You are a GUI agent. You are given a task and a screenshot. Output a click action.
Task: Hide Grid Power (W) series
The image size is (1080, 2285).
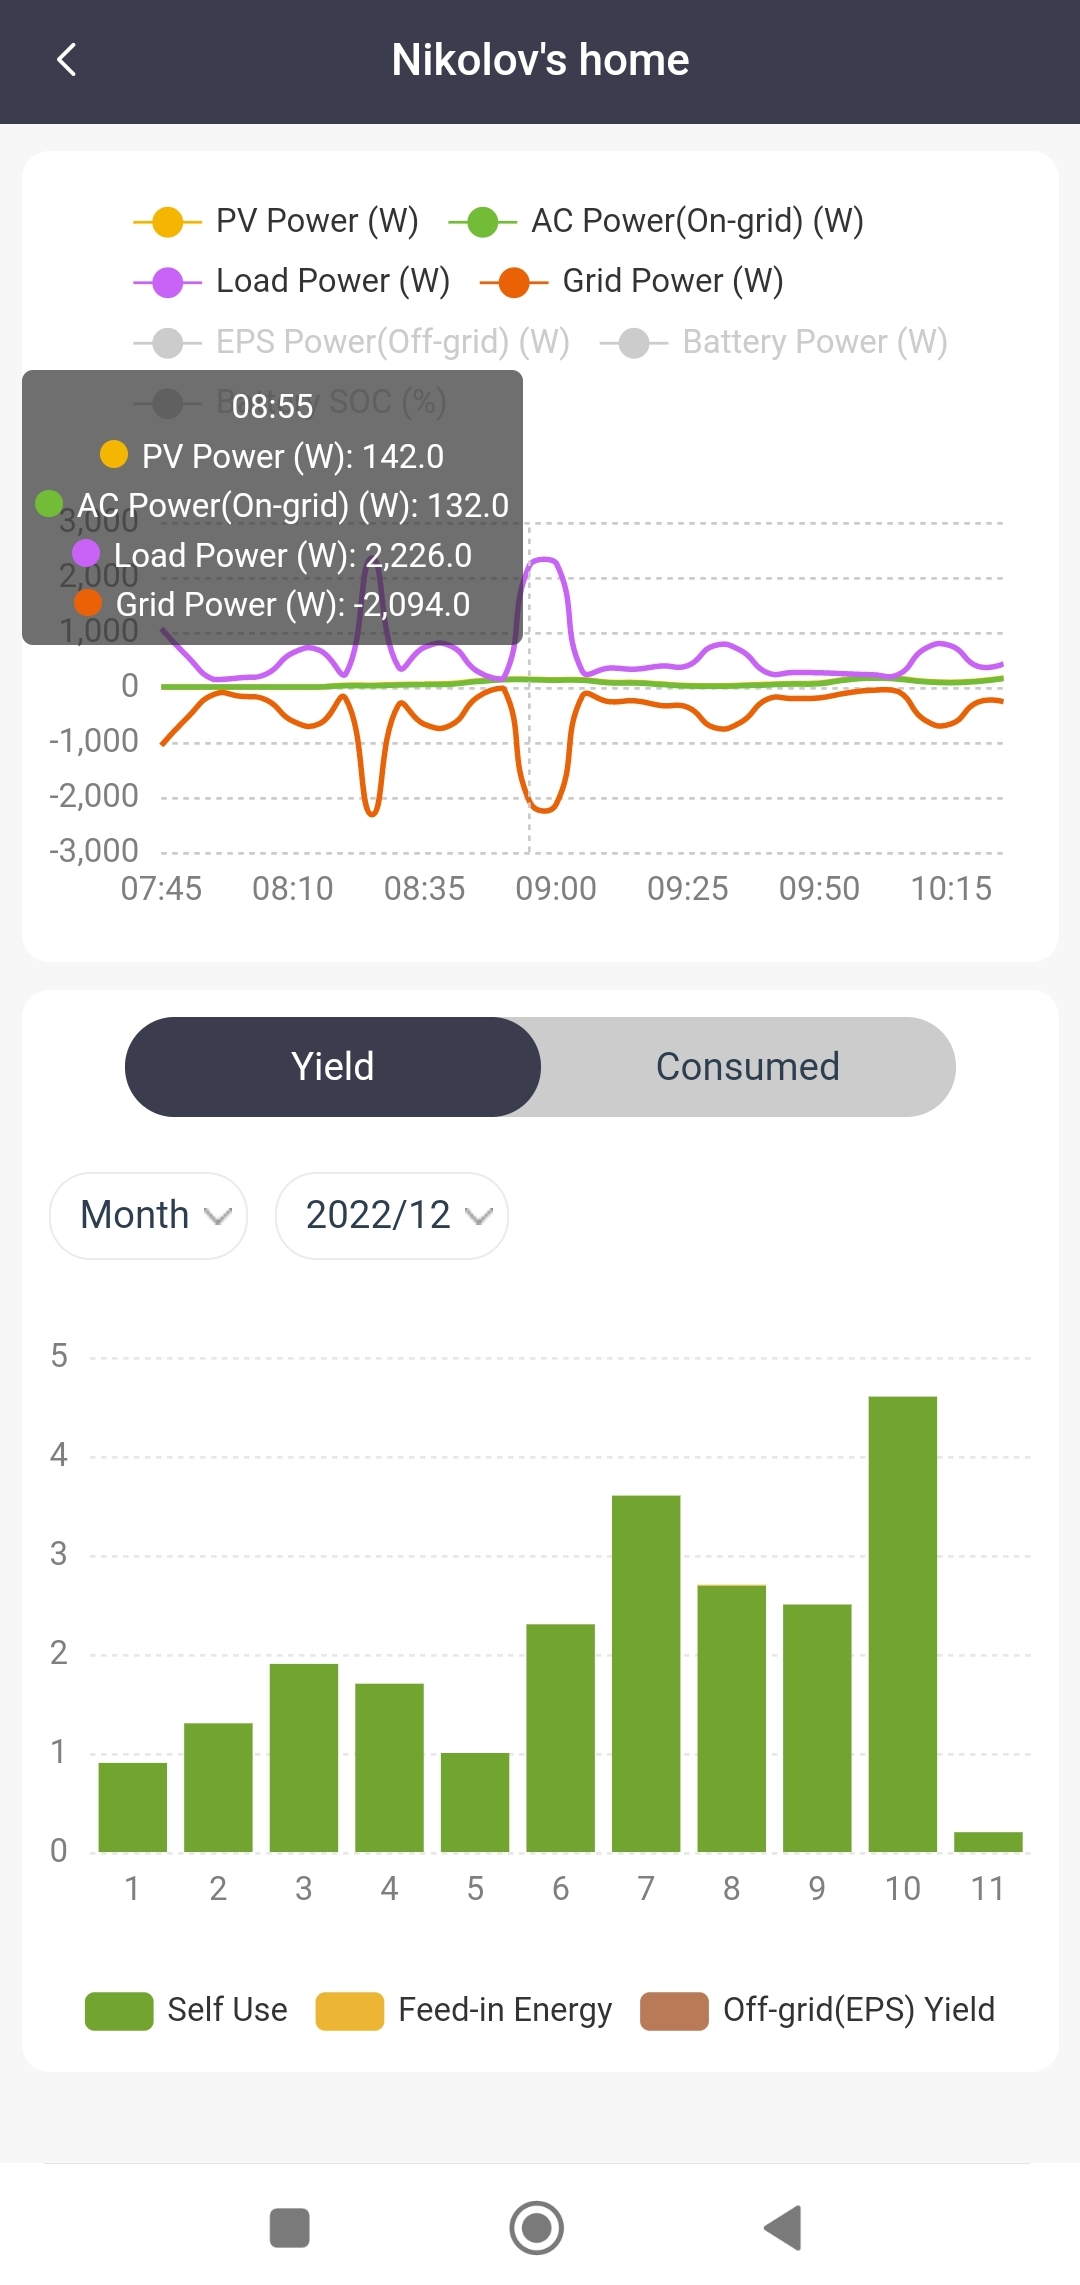(514, 282)
